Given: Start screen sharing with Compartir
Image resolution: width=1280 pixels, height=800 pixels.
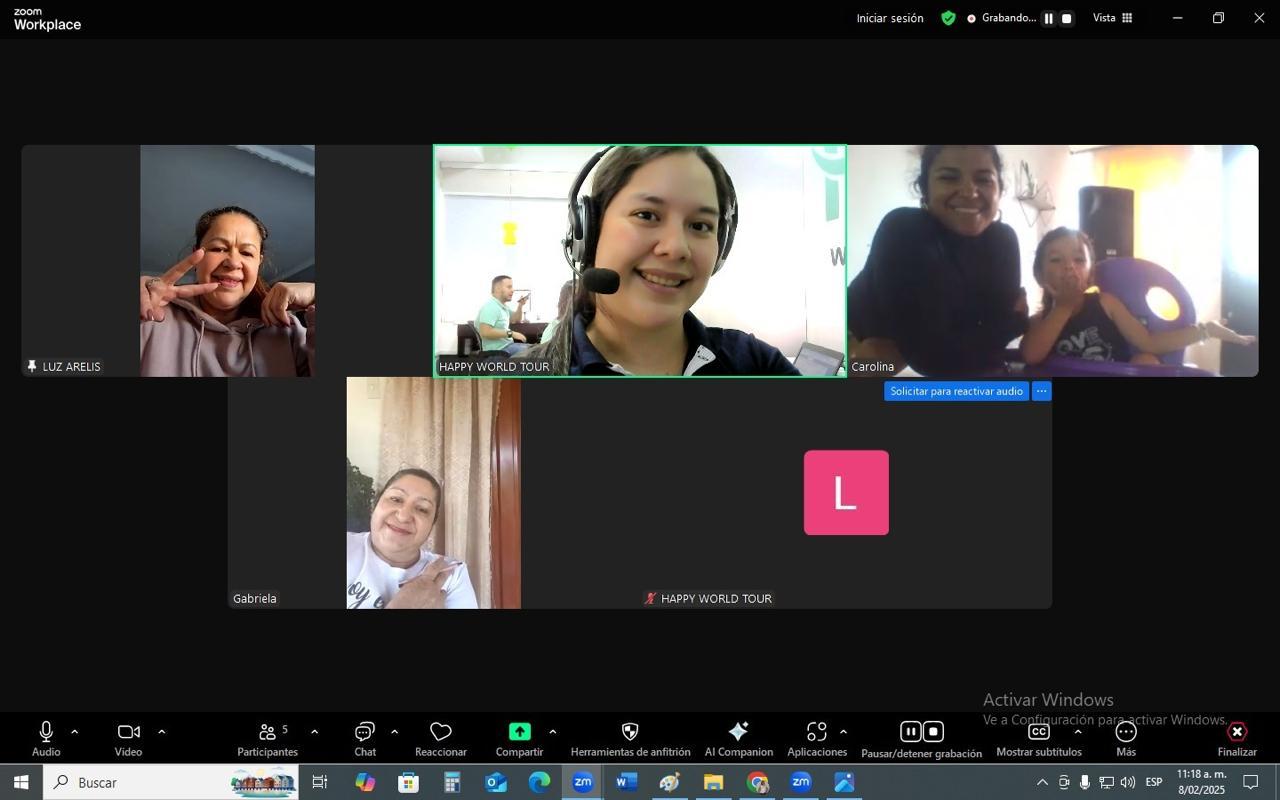Looking at the screenshot, I should pos(519,738).
